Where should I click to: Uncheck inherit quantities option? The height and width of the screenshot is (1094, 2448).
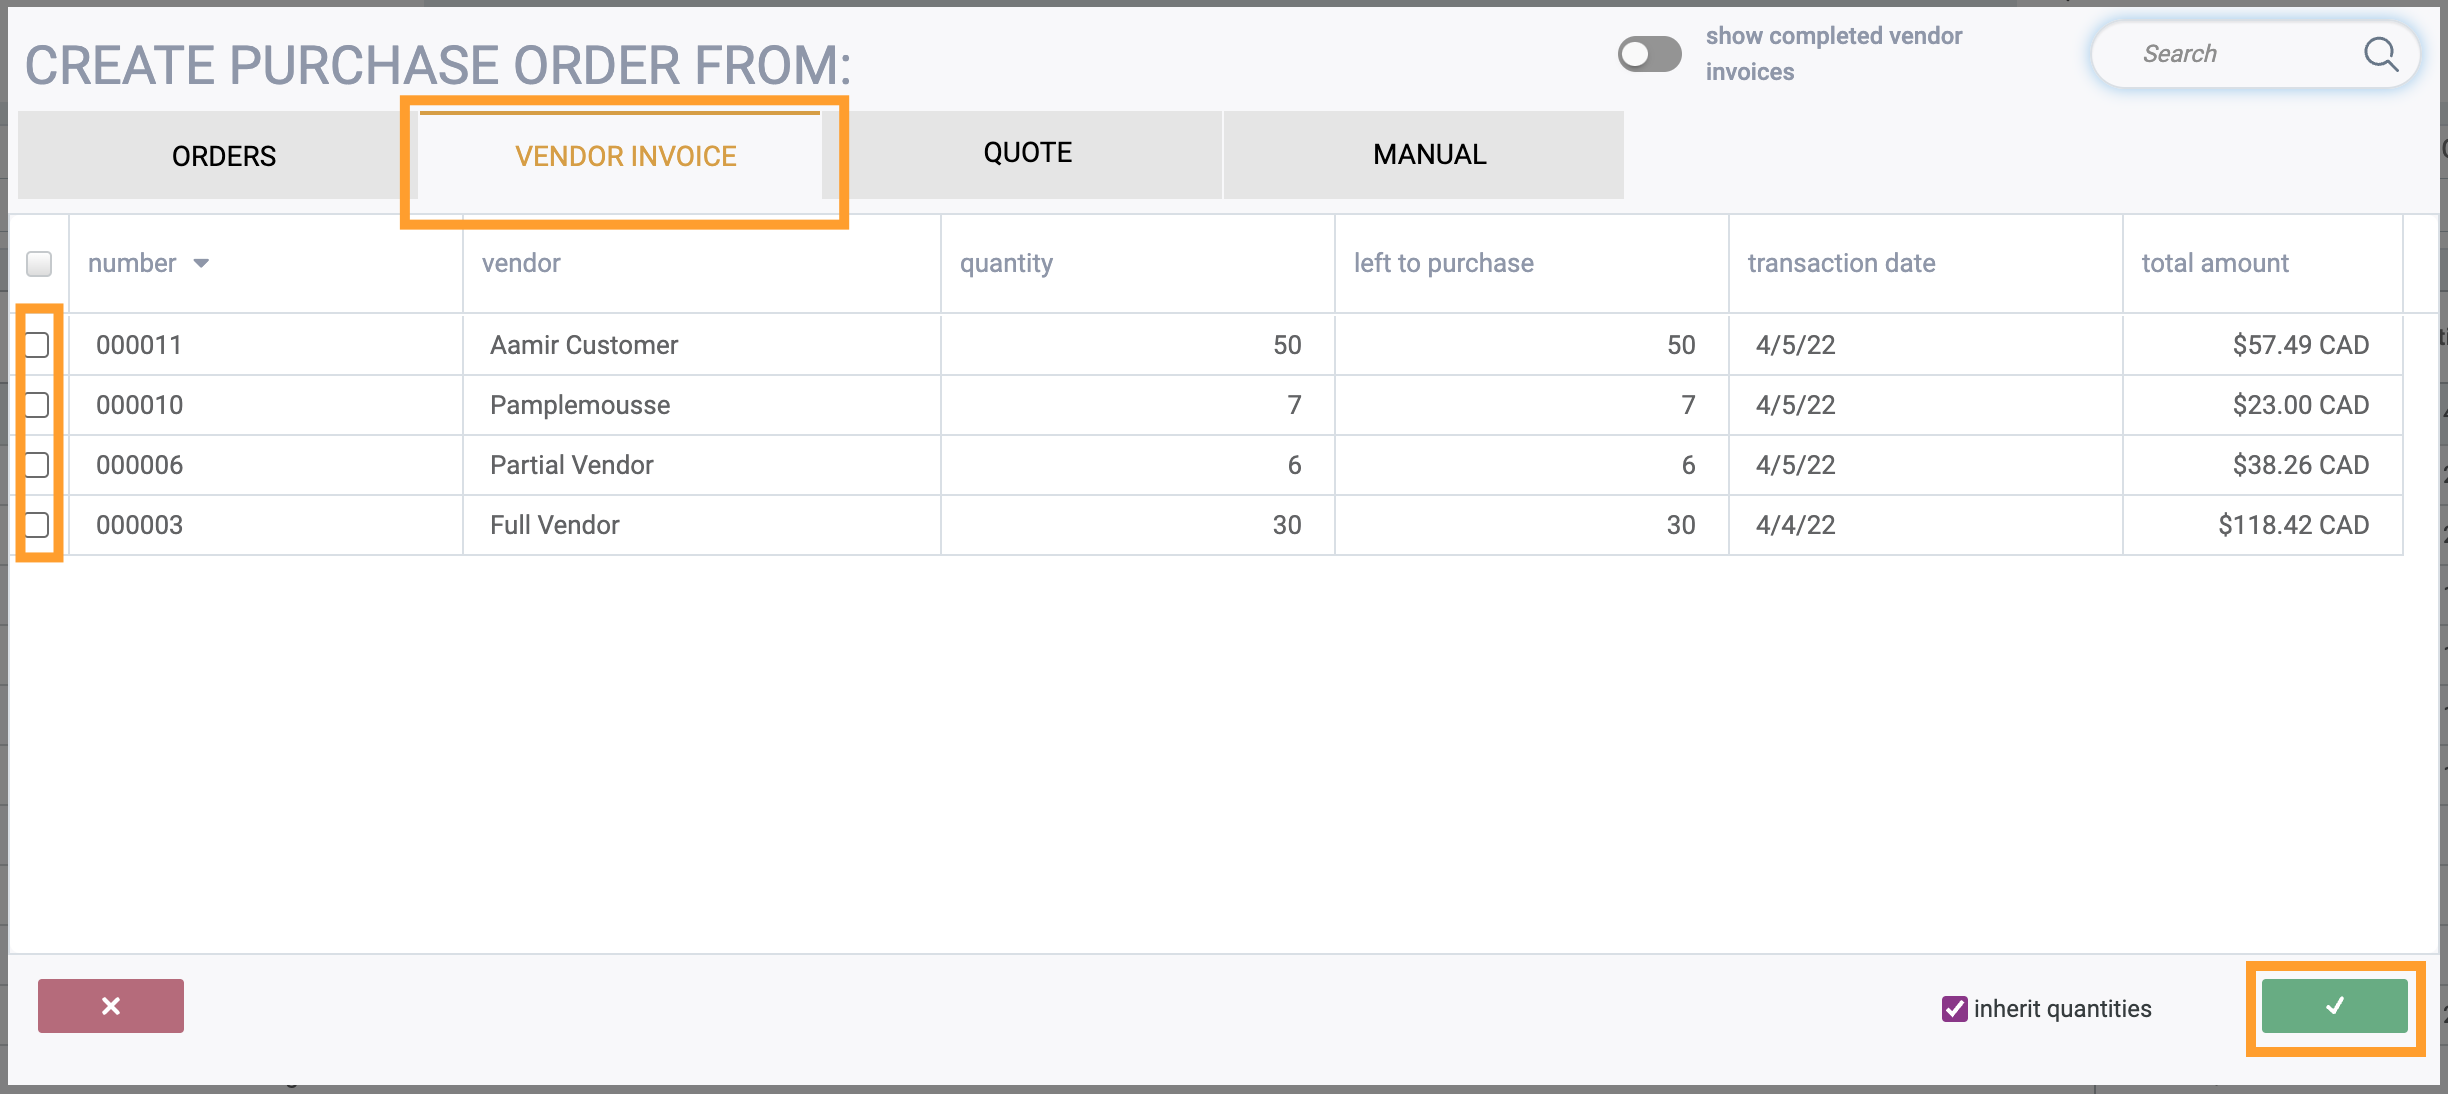pos(1954,1009)
